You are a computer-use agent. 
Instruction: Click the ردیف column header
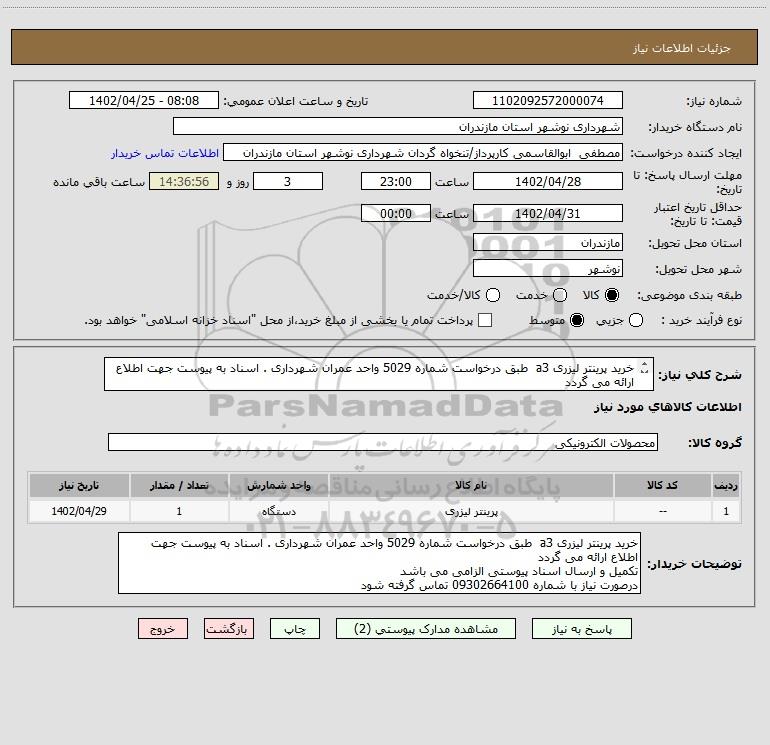tap(726, 485)
